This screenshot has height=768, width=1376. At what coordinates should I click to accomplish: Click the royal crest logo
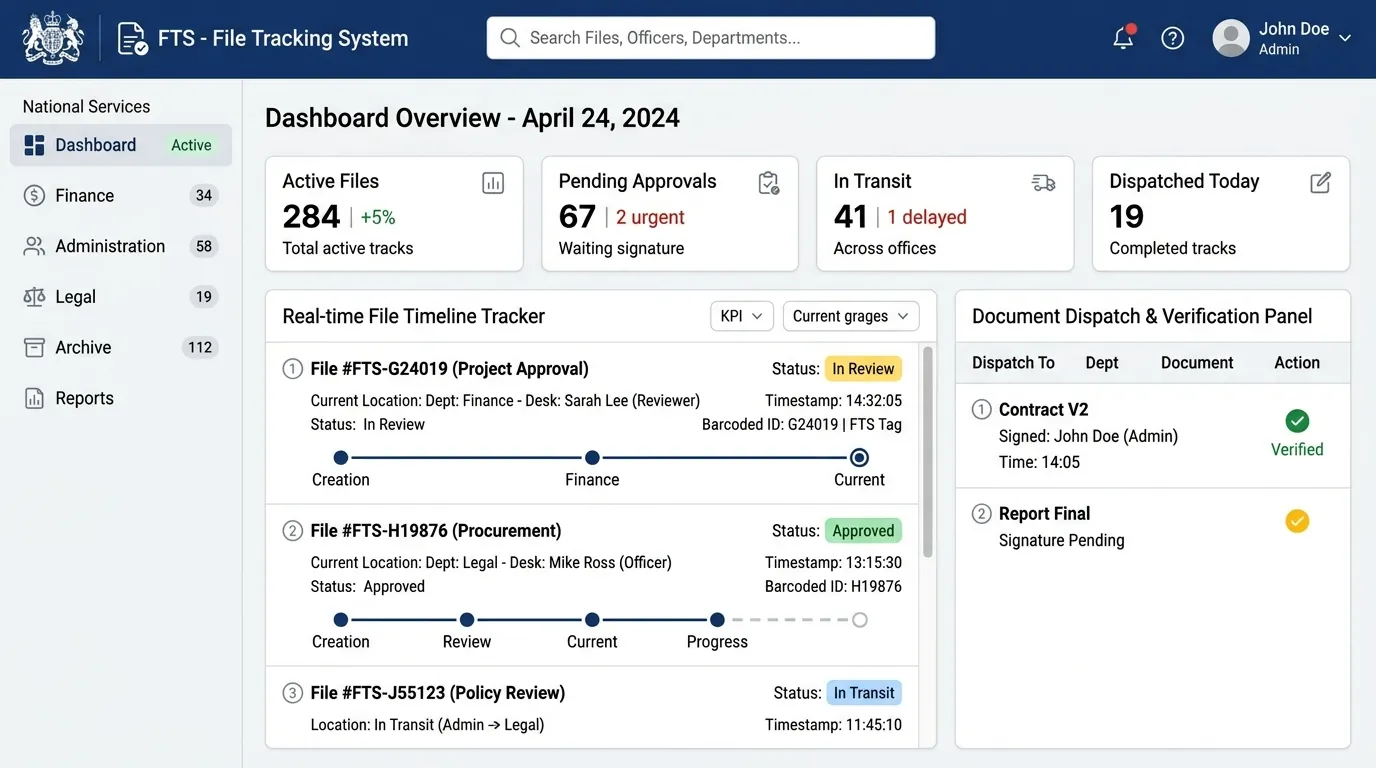(x=53, y=38)
